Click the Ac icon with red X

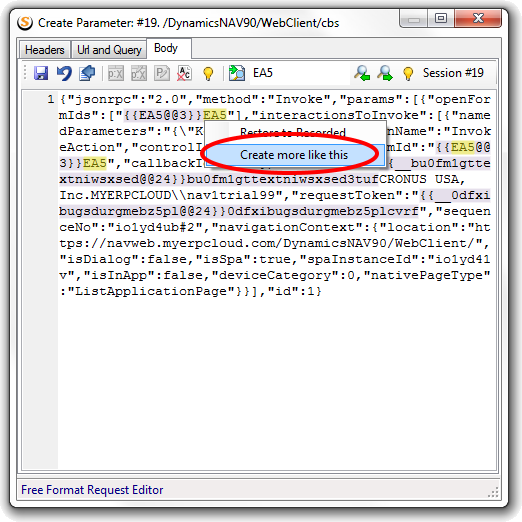tap(184, 73)
